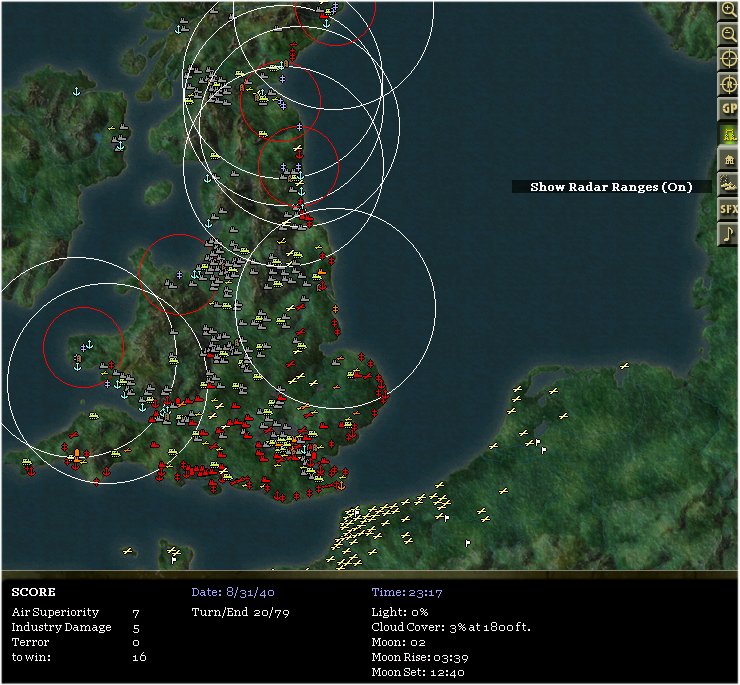Toggle the Show Radar Ranges tower icon
The height and width of the screenshot is (685, 740).
click(x=728, y=135)
